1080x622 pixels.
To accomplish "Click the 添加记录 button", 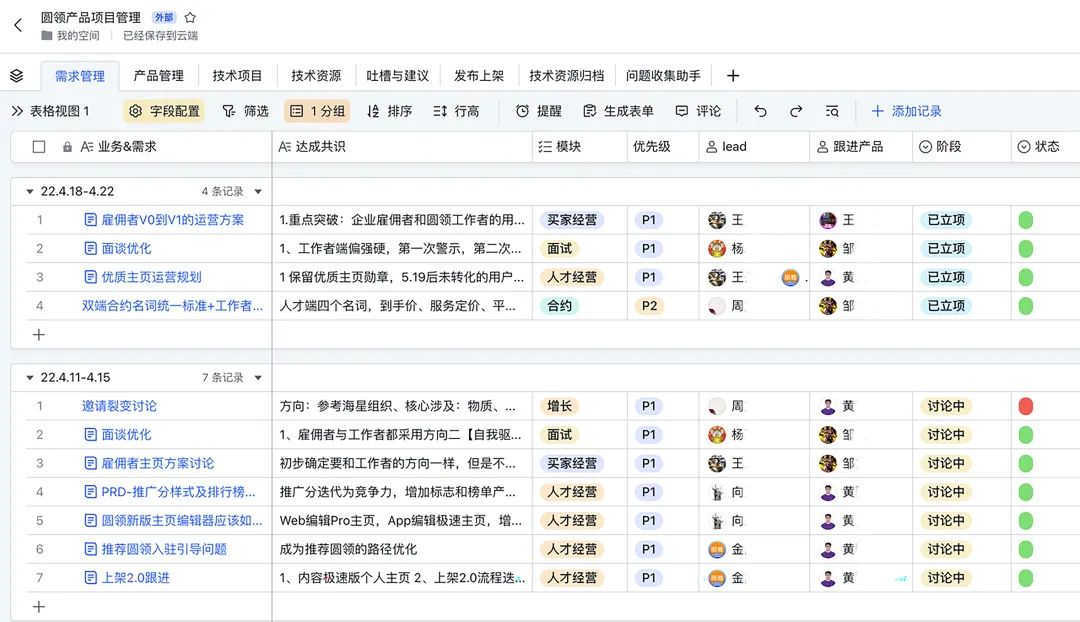I will tap(906, 111).
